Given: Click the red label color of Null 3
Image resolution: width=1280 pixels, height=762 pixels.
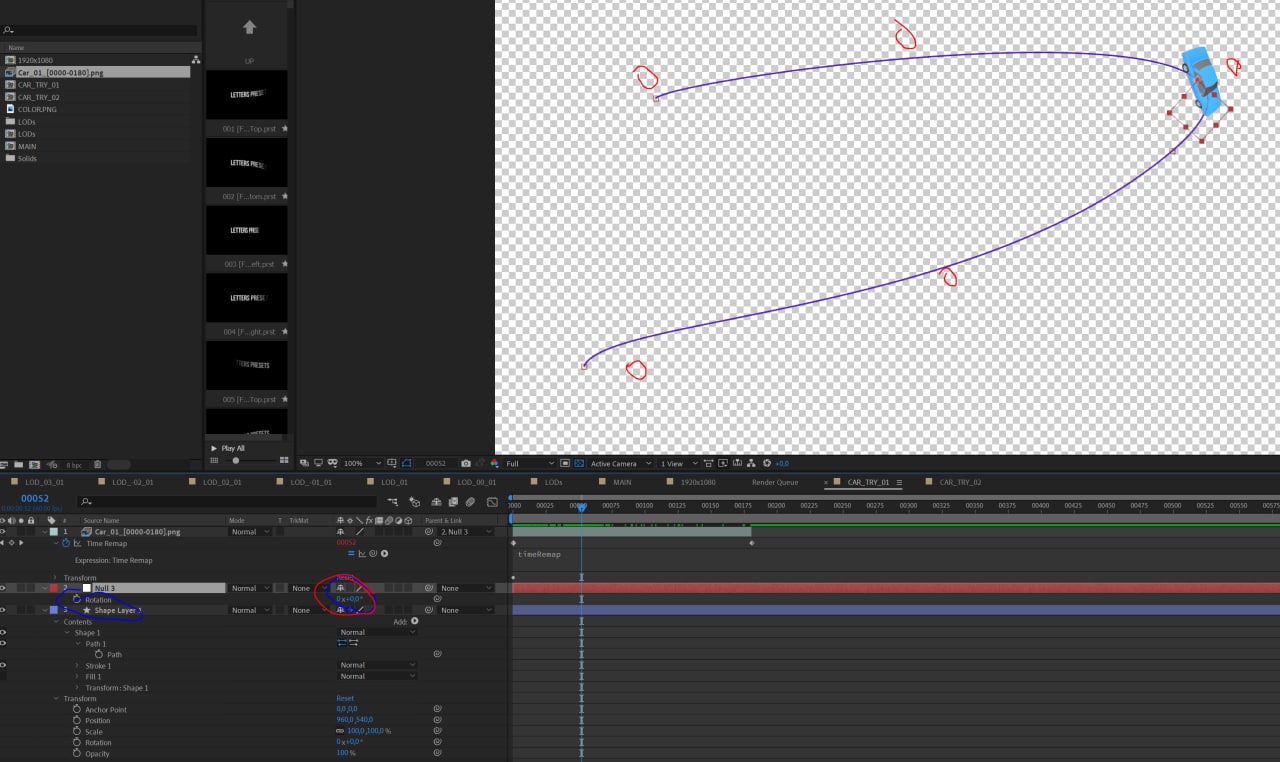Looking at the screenshot, I should (x=54, y=588).
